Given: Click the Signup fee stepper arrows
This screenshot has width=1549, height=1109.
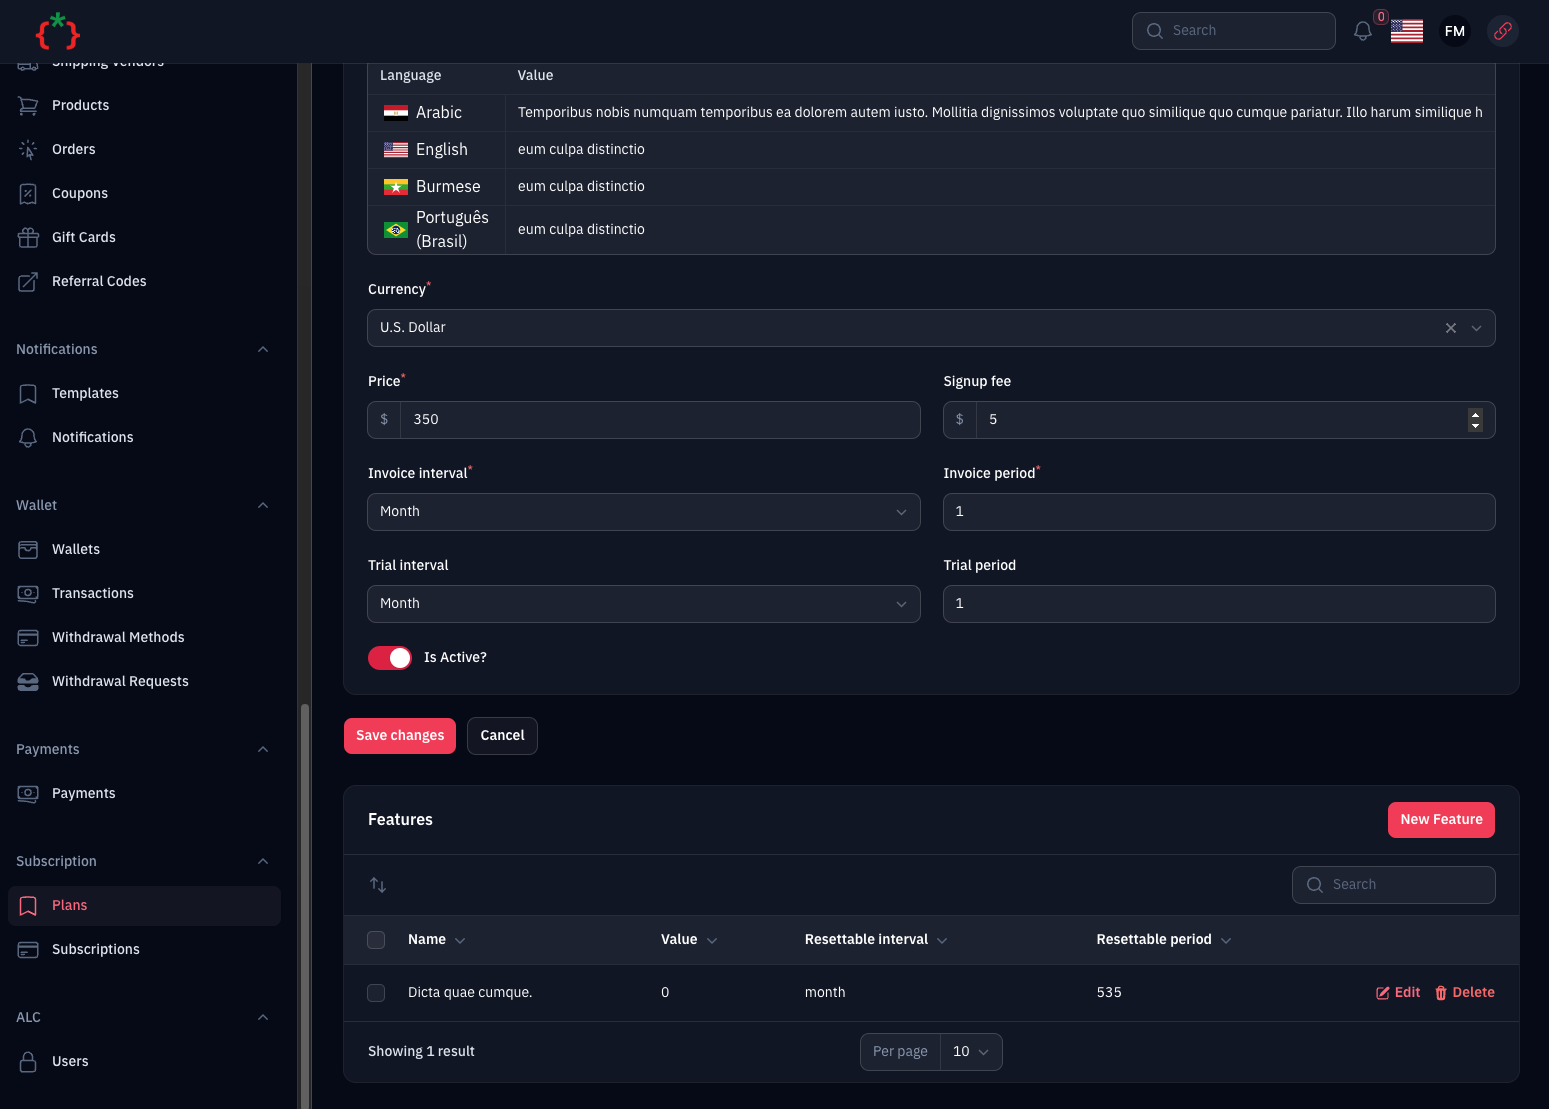Looking at the screenshot, I should (1475, 420).
